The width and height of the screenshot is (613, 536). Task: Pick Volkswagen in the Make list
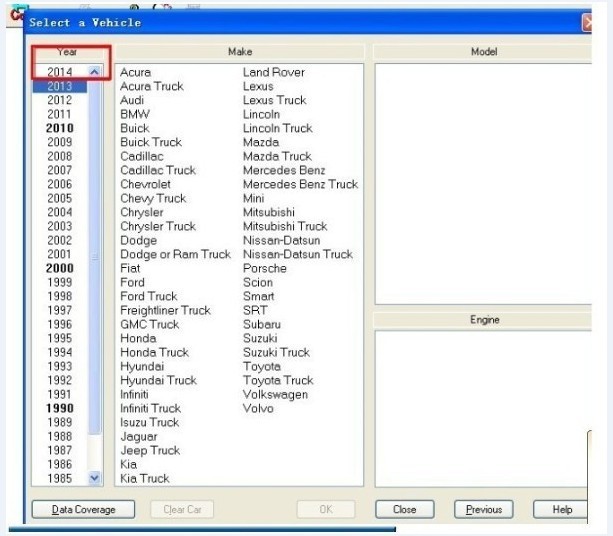click(x=275, y=394)
